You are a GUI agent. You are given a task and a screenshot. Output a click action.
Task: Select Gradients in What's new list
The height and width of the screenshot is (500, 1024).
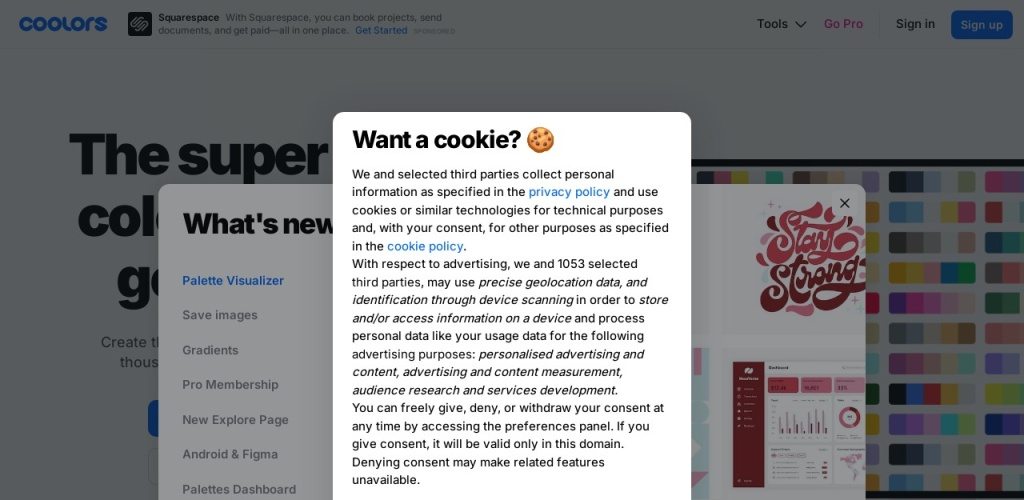210,350
